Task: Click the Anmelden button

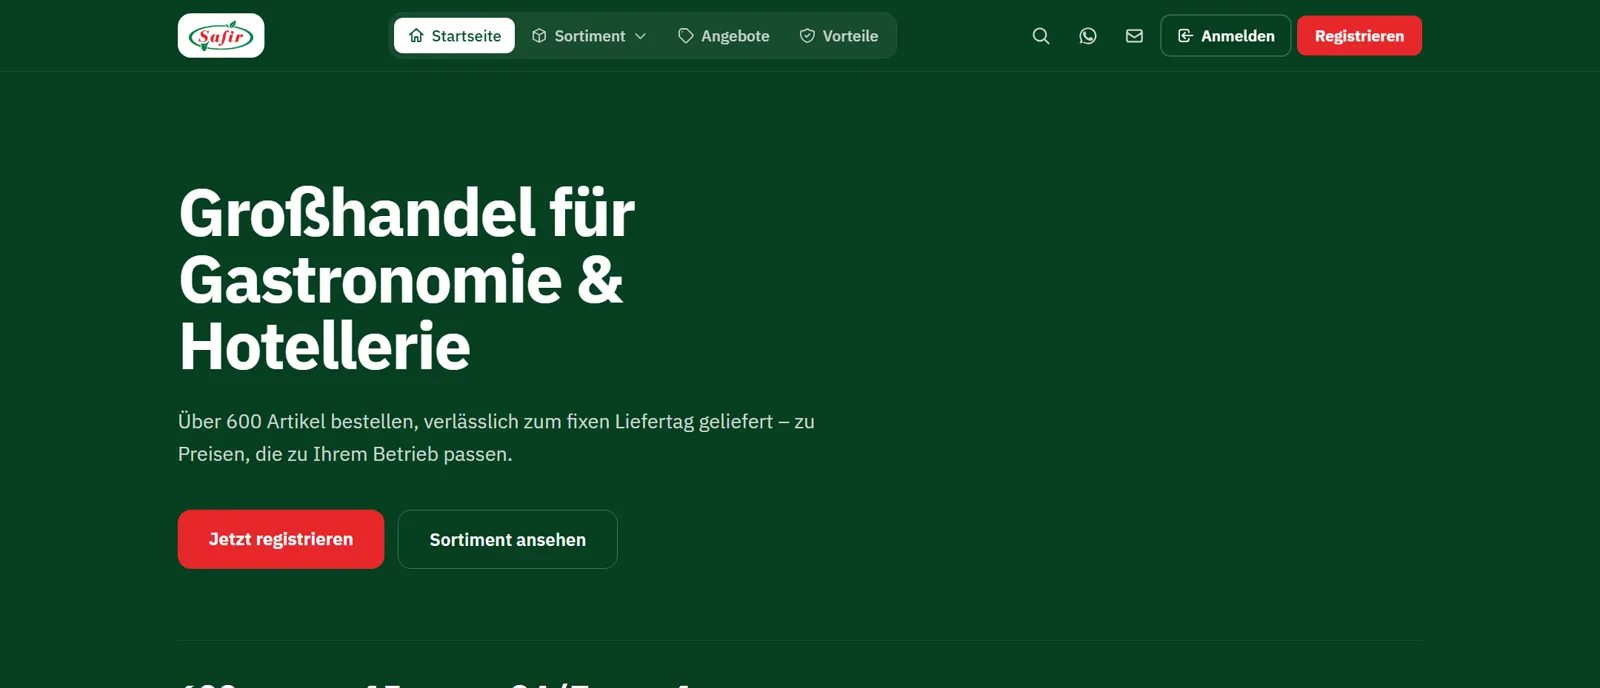Action: click(x=1226, y=36)
